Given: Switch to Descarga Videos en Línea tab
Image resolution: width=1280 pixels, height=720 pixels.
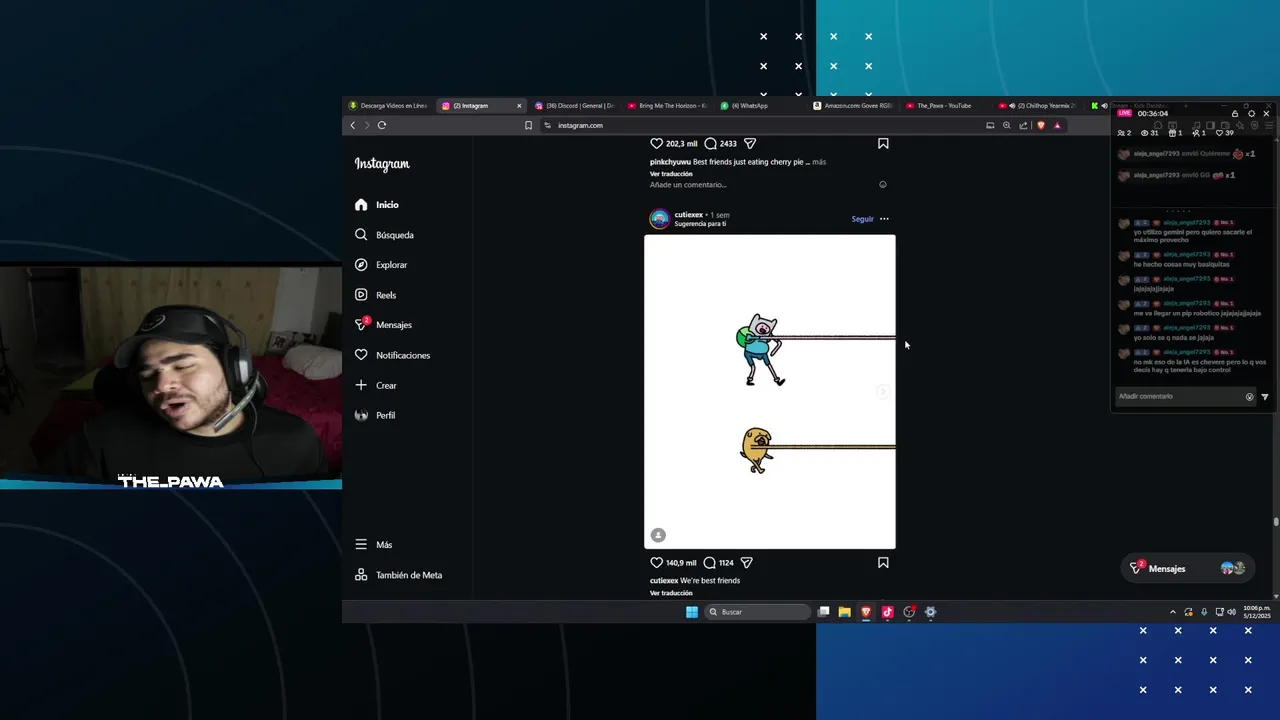Looking at the screenshot, I should click(x=388, y=106).
